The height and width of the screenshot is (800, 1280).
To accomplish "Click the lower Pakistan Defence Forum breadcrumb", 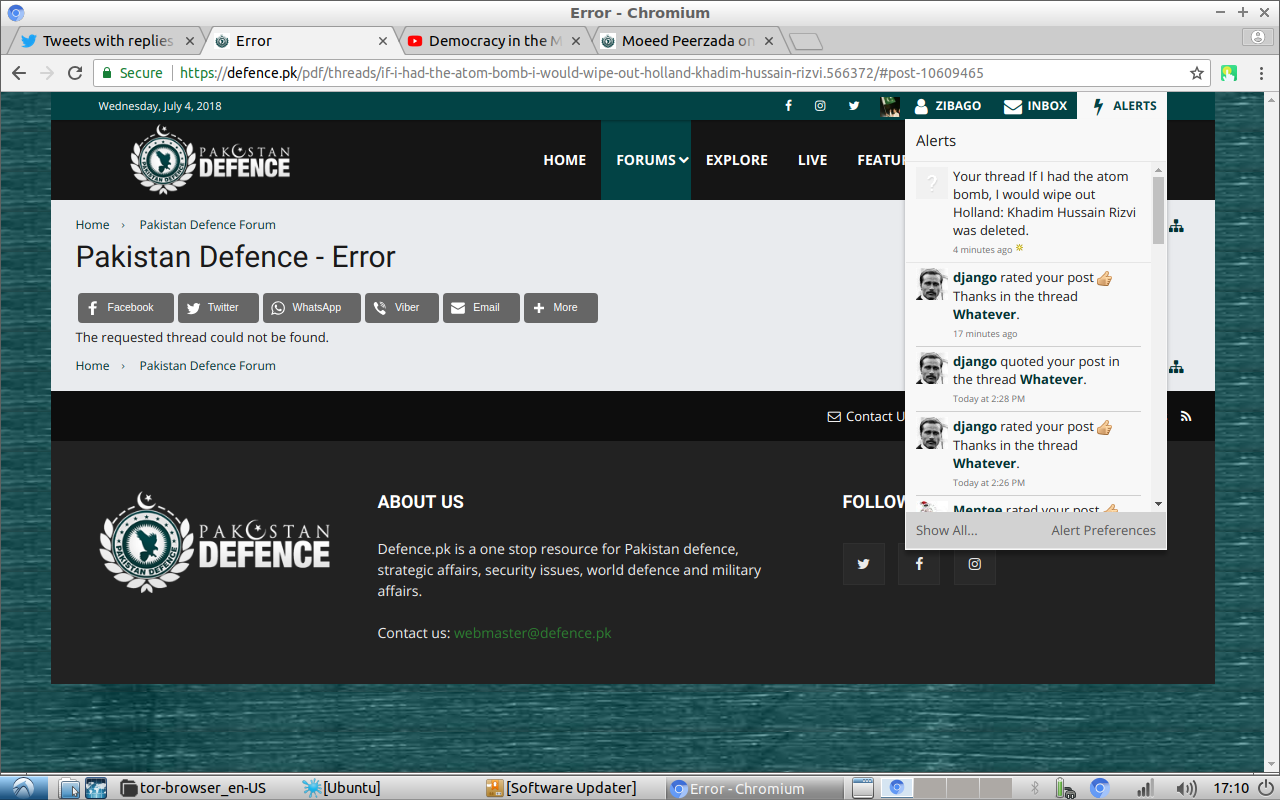I will (x=208, y=366).
